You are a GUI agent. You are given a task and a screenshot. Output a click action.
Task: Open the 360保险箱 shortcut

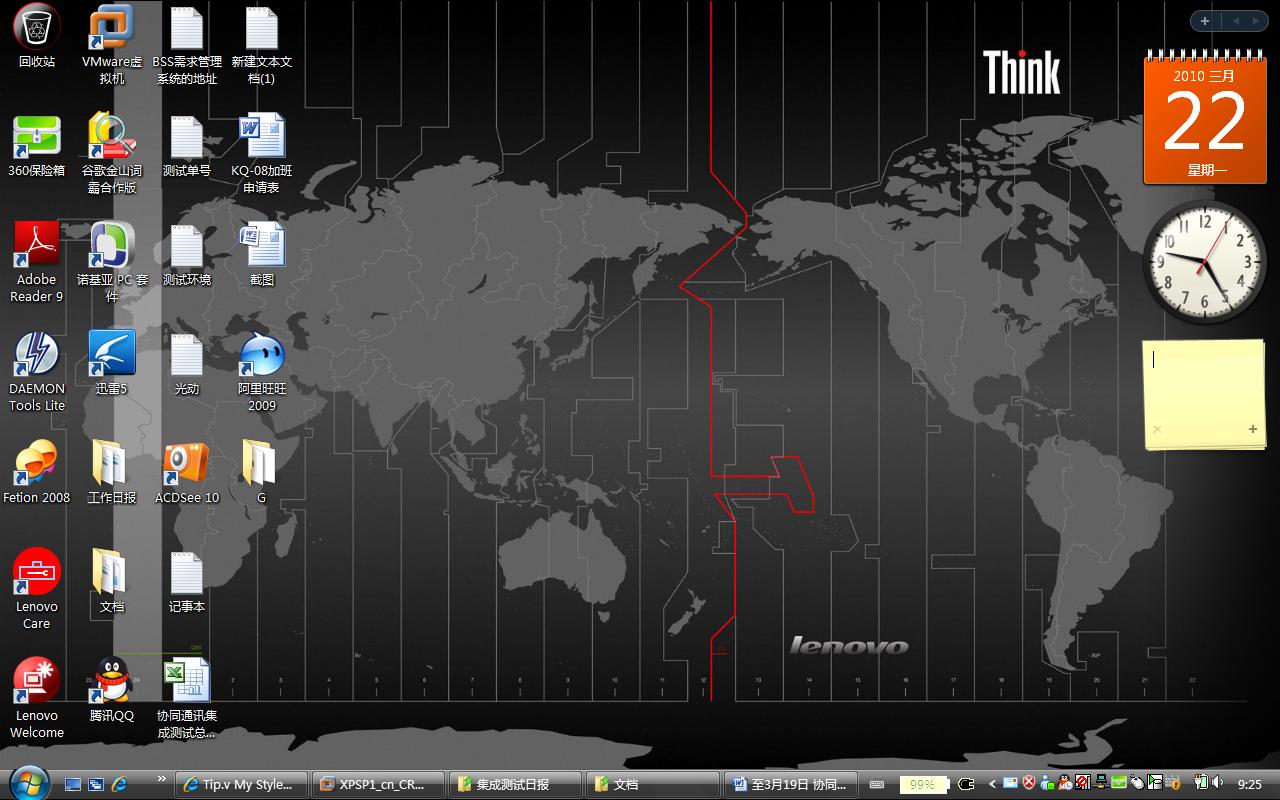click(37, 146)
